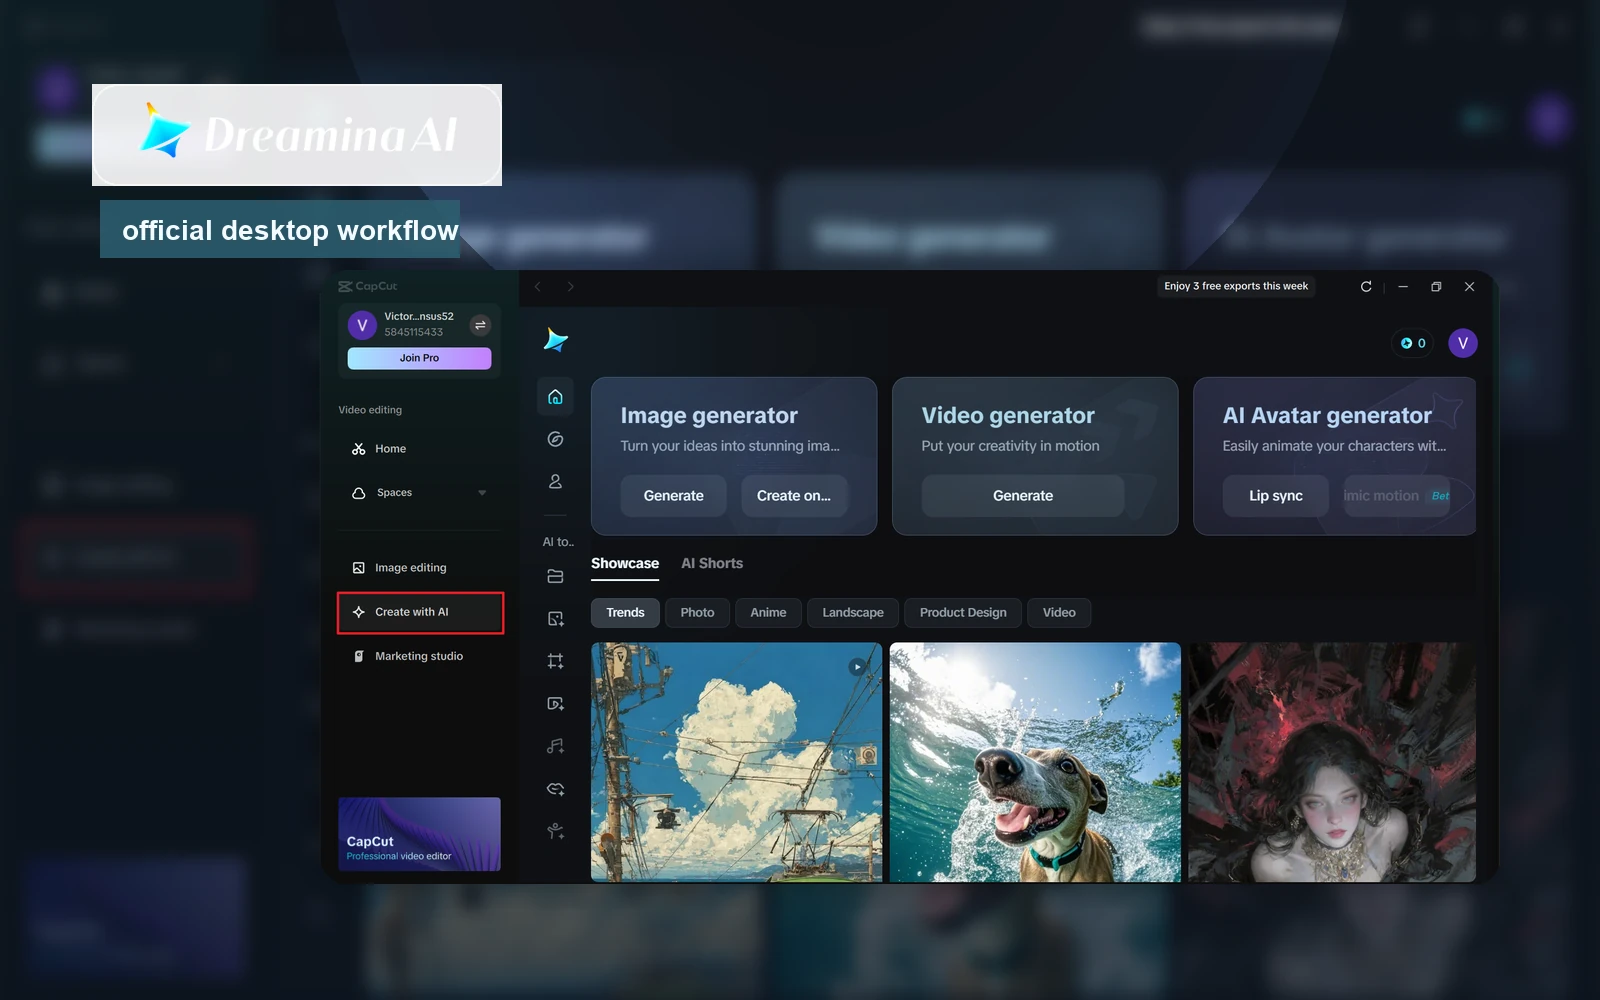Select the Landscape filter chip
The height and width of the screenshot is (1000, 1600).
click(853, 613)
